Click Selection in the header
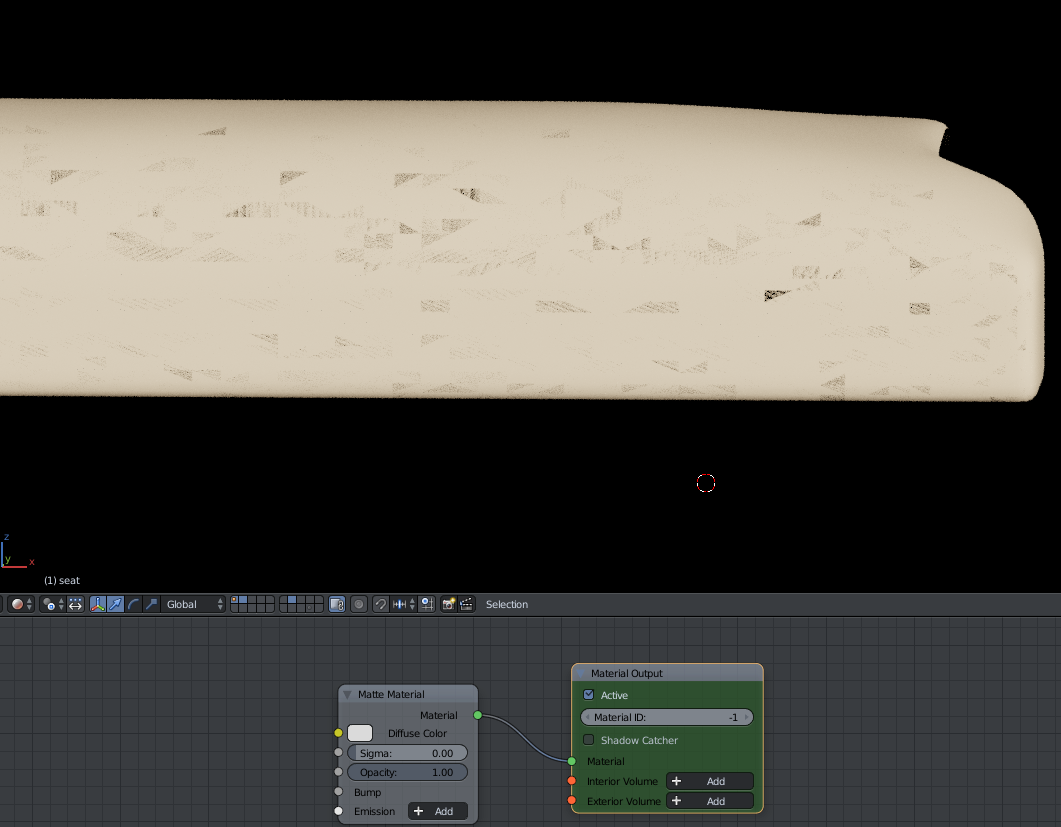Viewport: 1061px width, 827px height. click(506, 604)
